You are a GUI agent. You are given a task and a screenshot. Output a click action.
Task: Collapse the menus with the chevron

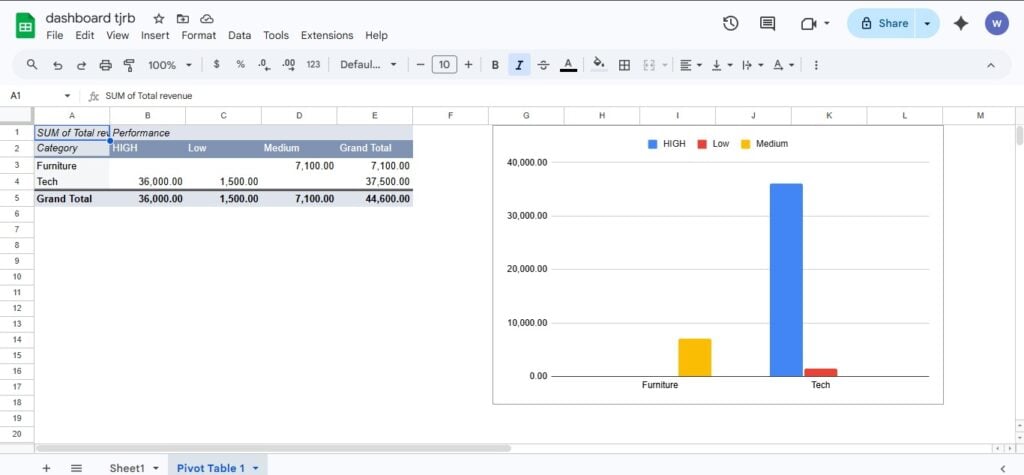991,65
